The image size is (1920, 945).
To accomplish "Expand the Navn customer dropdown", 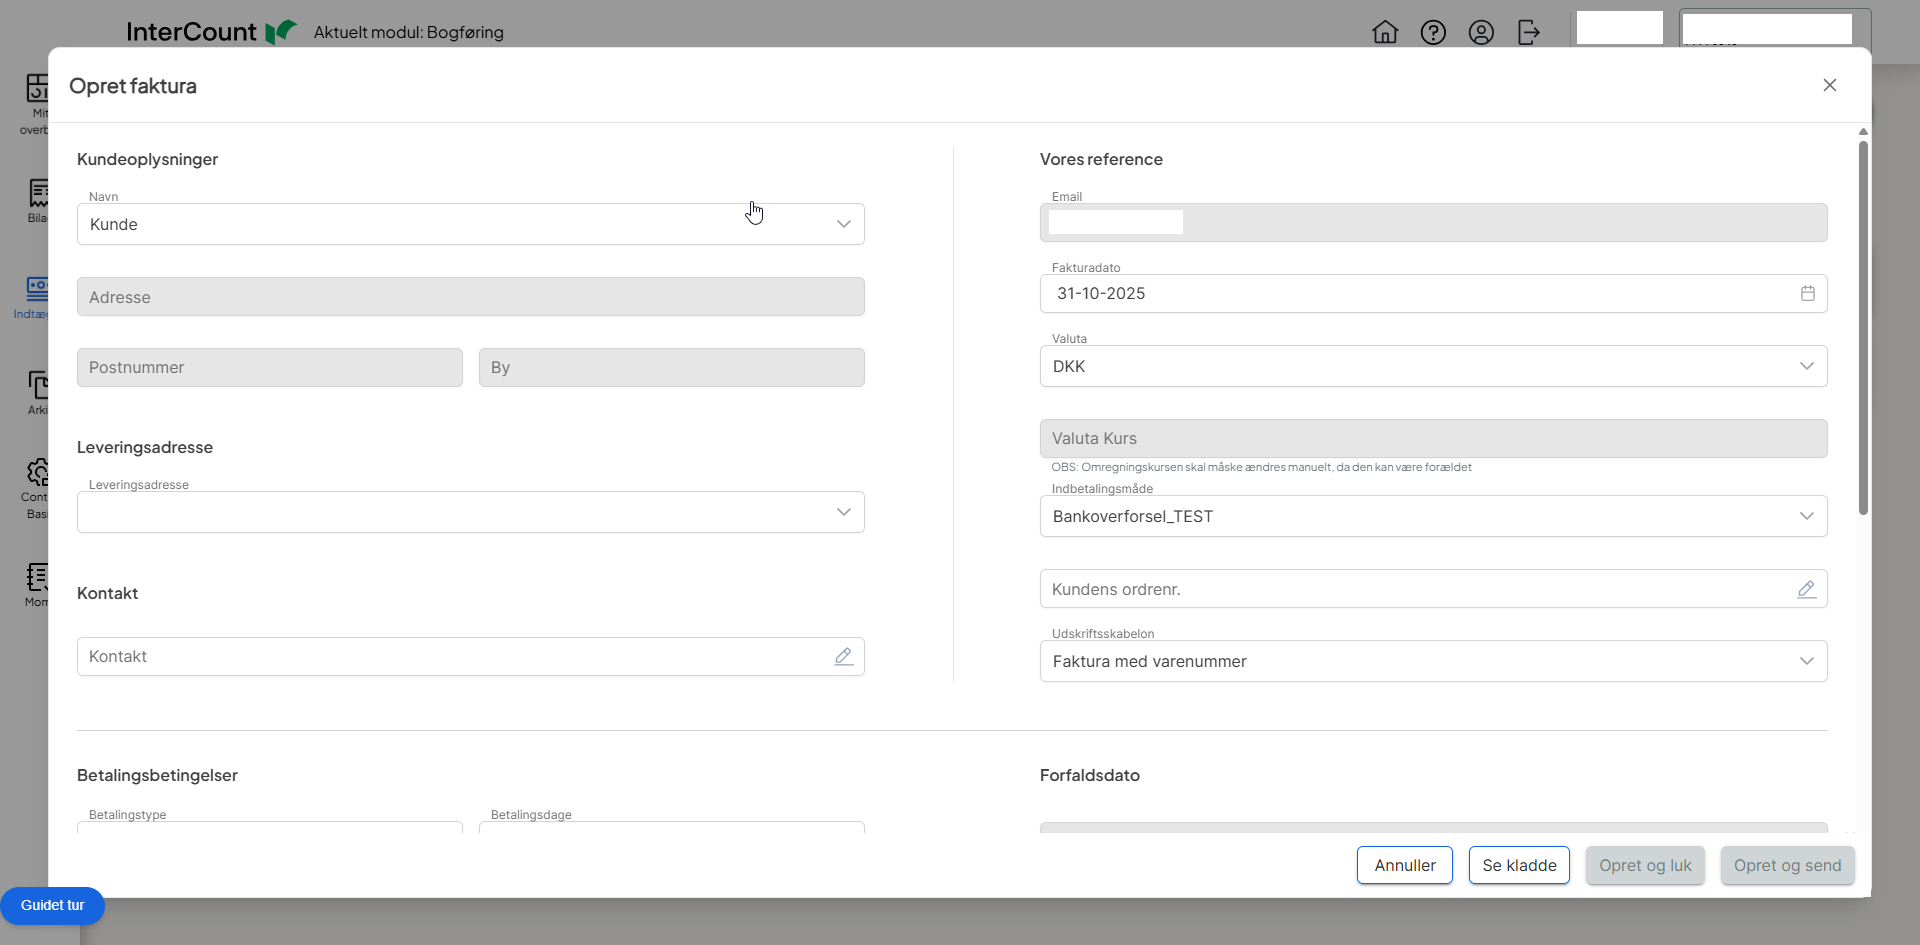I will [844, 224].
